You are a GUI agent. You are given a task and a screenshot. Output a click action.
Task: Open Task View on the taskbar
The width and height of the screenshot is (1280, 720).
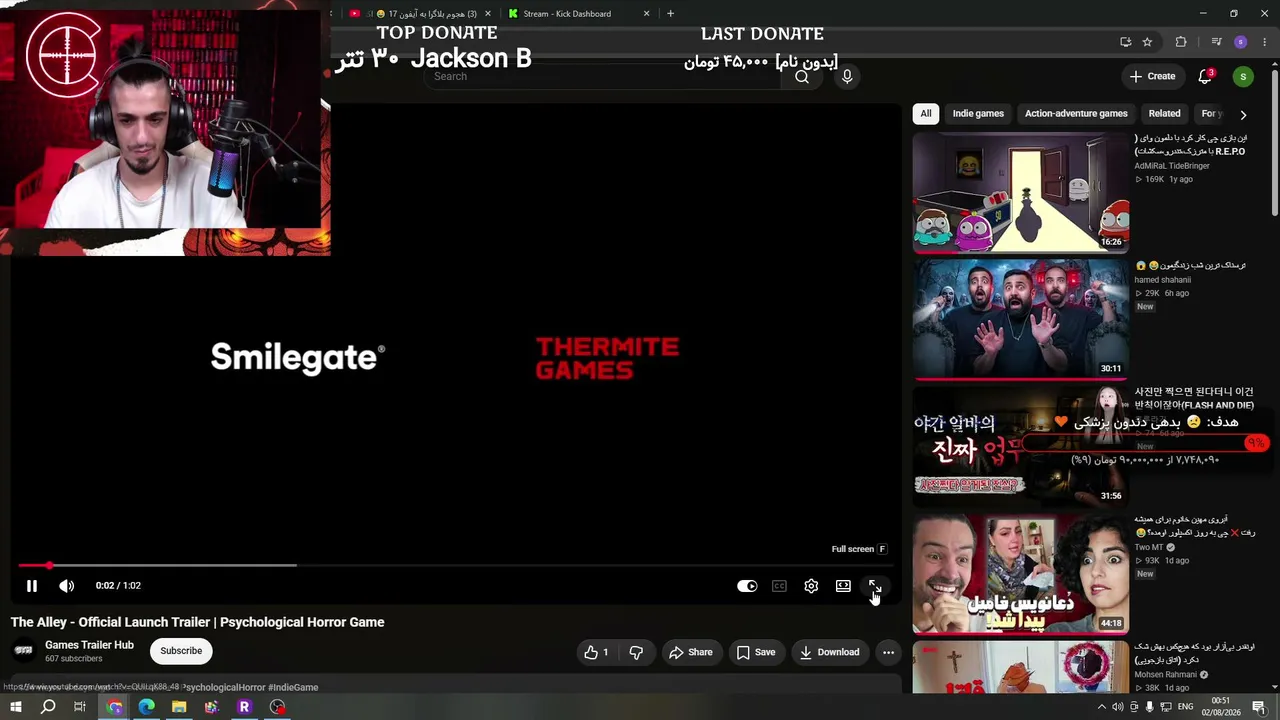80,707
